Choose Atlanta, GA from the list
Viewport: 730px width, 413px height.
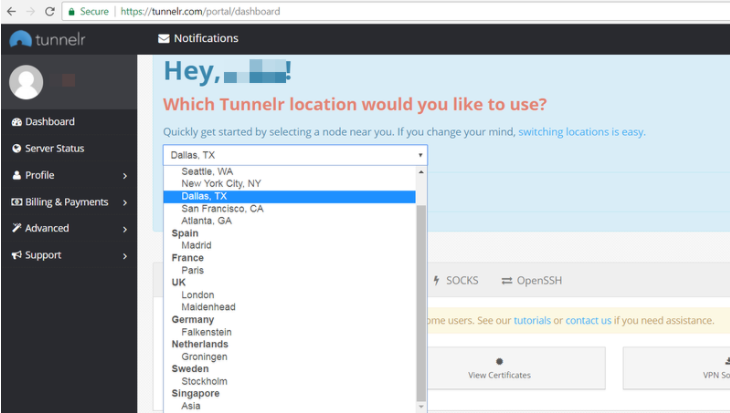(x=290, y=221)
